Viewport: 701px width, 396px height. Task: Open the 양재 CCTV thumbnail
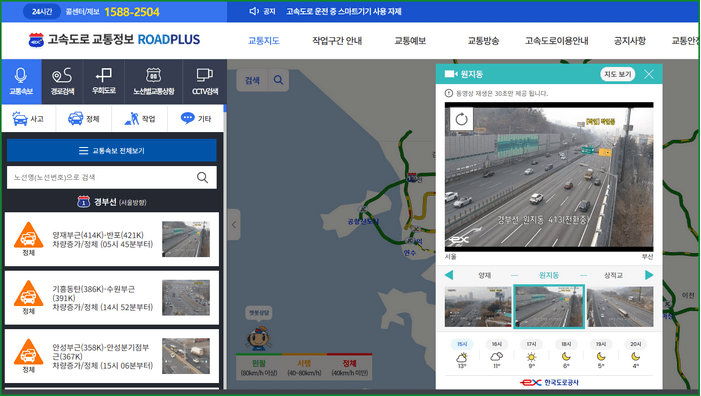478,307
